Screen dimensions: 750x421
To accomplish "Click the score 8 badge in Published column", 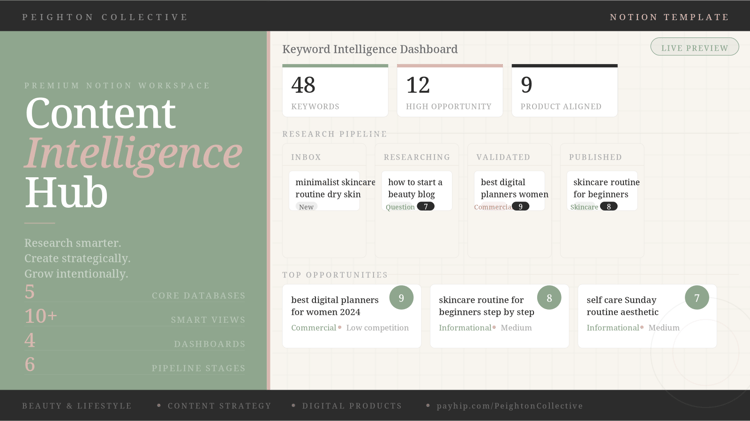I will click(608, 206).
